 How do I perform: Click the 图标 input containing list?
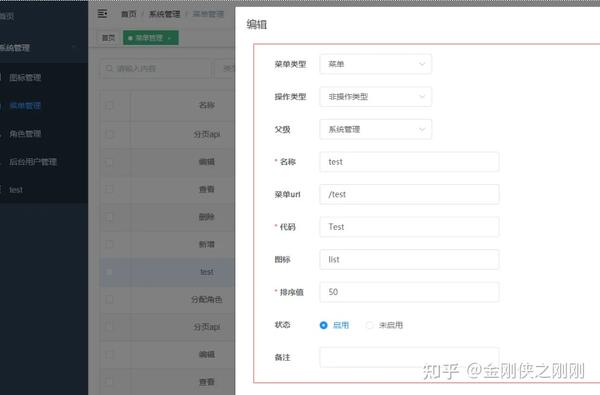(409, 260)
